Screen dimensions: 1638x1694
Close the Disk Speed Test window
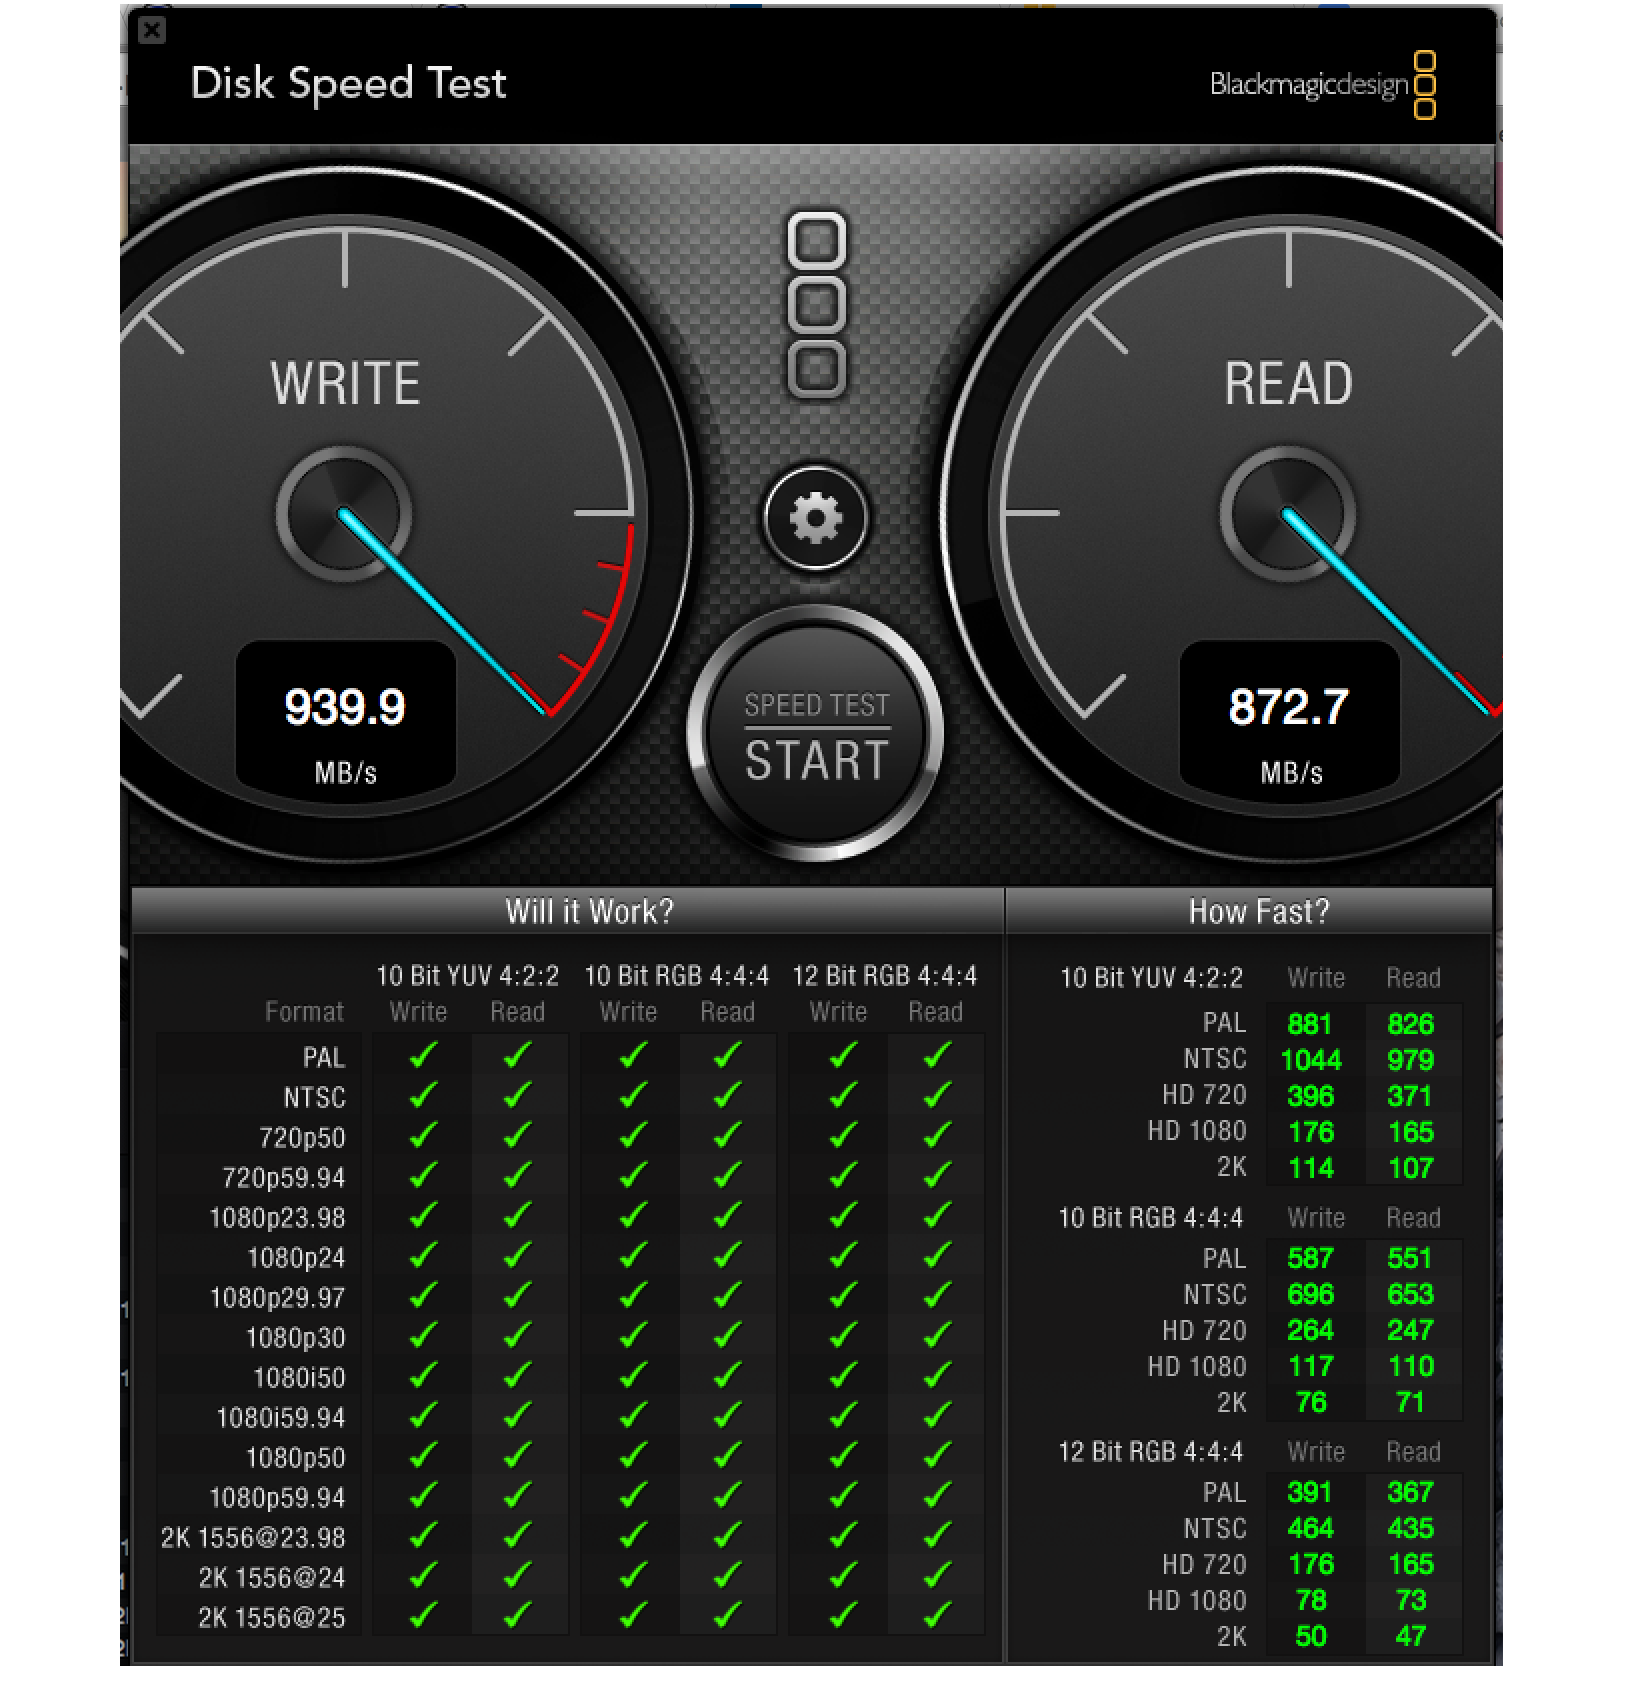tap(152, 30)
